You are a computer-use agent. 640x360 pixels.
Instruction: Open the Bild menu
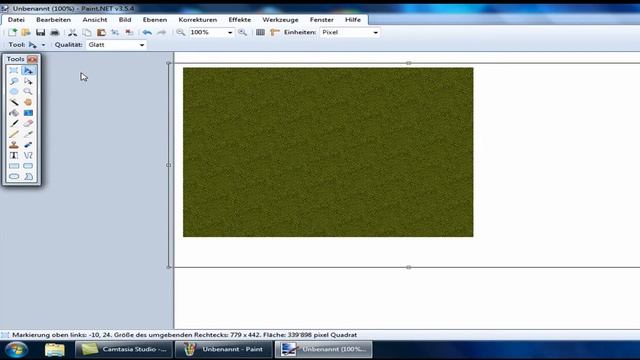[x=125, y=20]
